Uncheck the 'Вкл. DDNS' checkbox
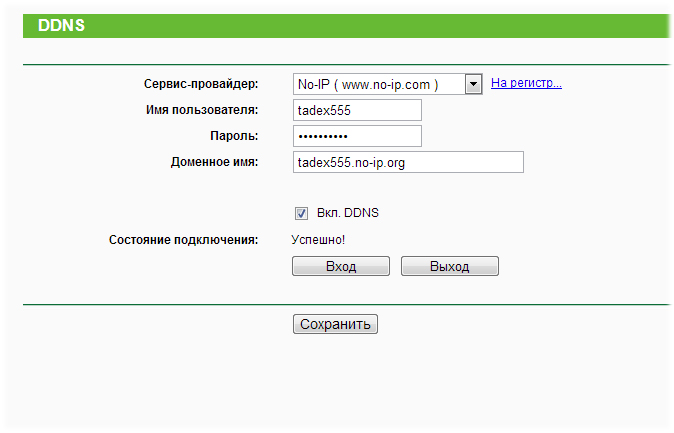The image size is (674, 433). [x=301, y=213]
